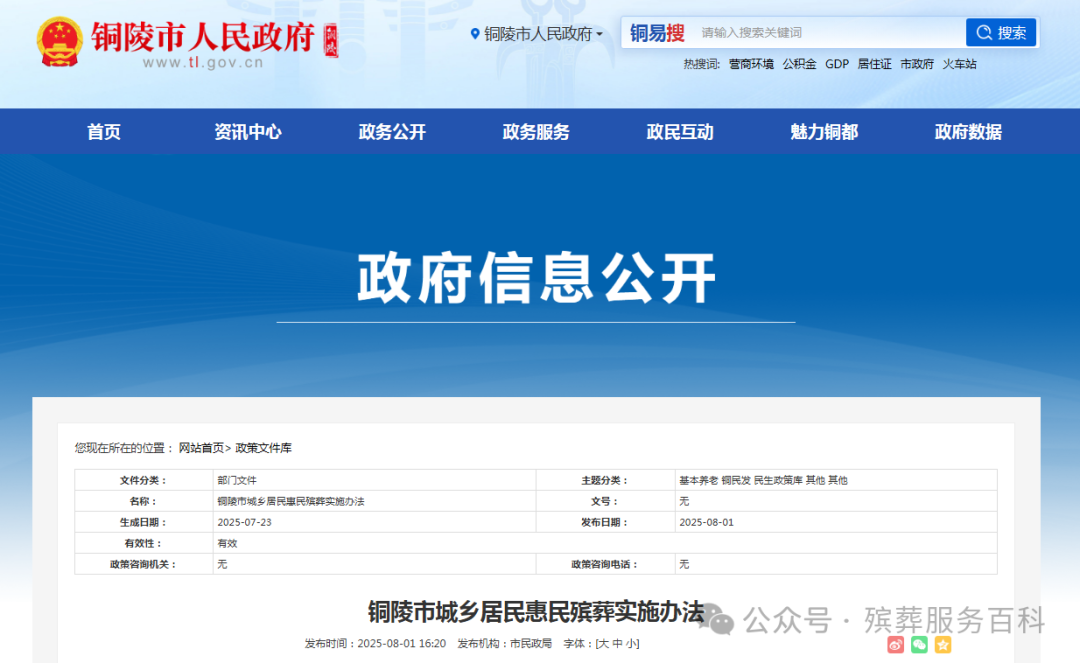The image size is (1080, 663).
Task: Open 政务公开 navigation item
Action: click(x=392, y=131)
